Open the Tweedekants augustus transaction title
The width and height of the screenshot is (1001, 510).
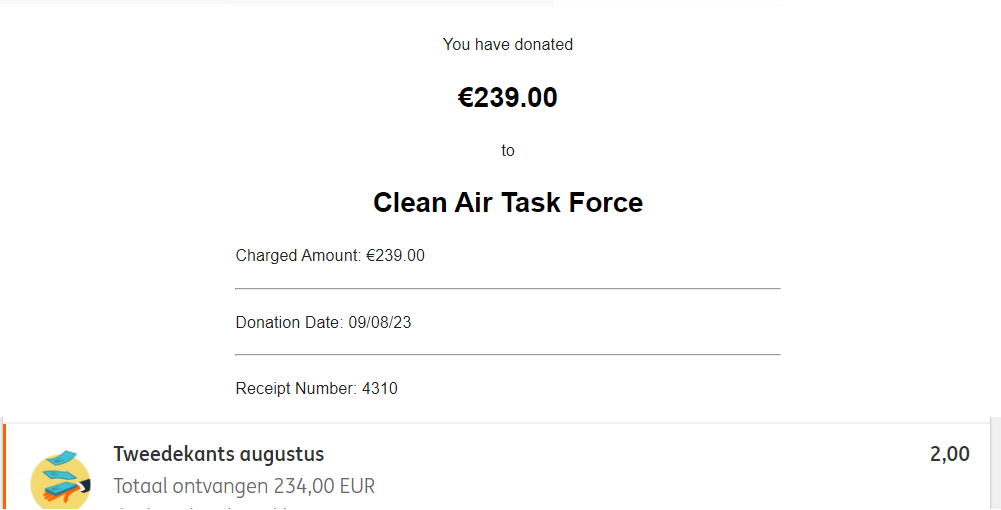click(x=218, y=454)
